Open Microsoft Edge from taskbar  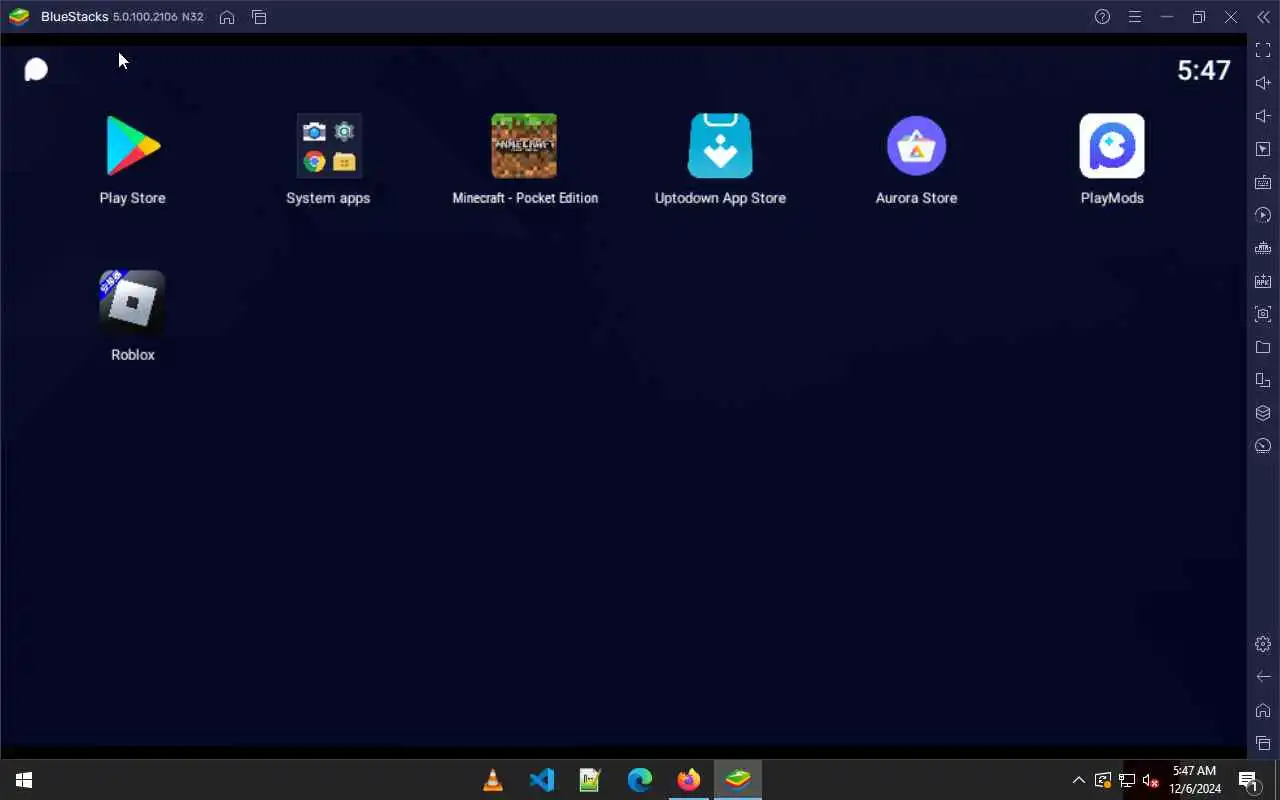point(640,780)
